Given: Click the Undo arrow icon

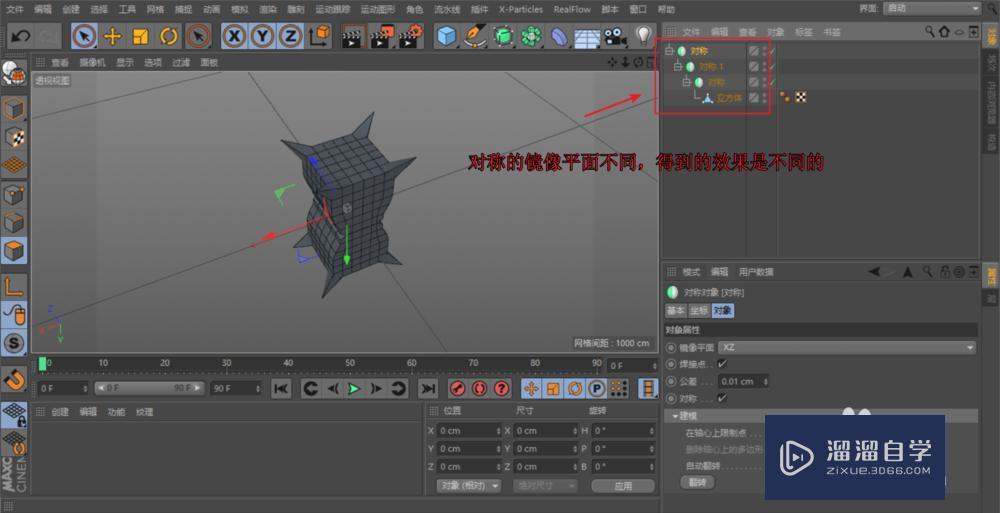Looking at the screenshot, I should (x=20, y=36).
